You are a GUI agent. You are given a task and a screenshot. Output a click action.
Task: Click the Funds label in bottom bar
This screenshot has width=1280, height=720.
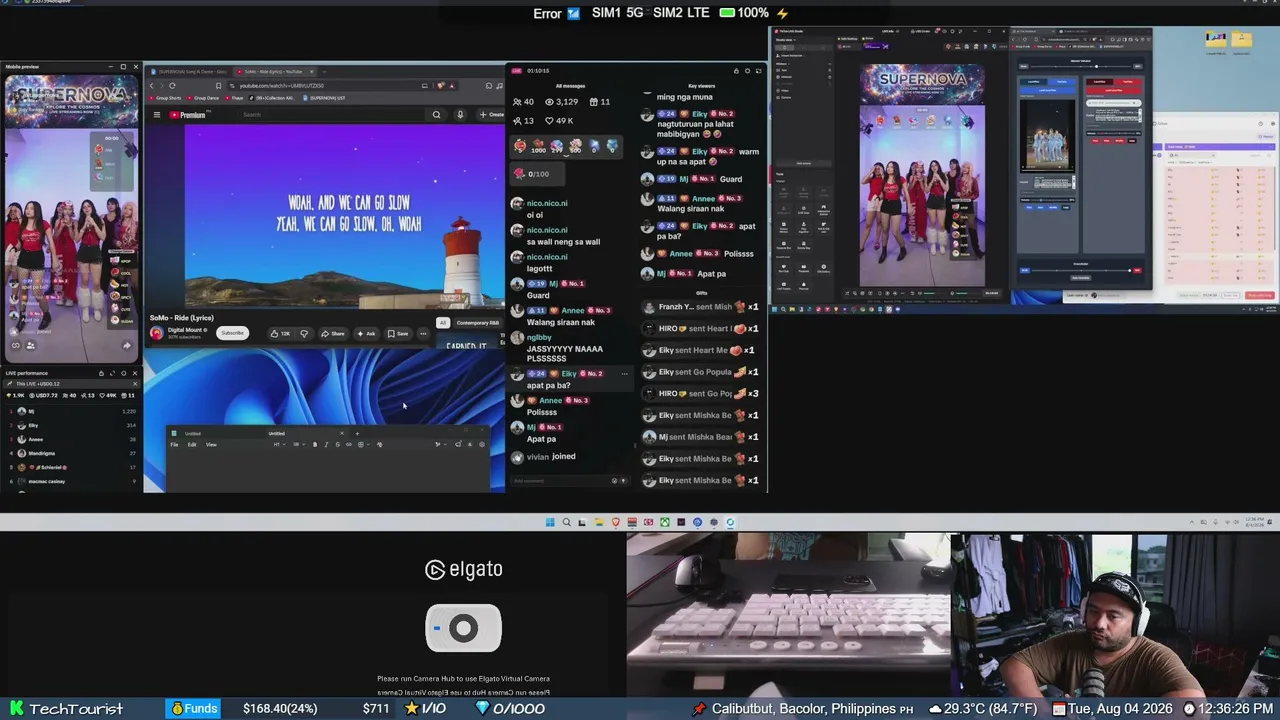194,709
